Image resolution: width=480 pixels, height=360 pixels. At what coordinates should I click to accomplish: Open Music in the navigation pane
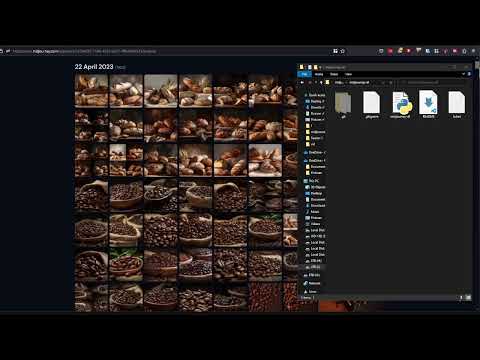tap(313, 212)
